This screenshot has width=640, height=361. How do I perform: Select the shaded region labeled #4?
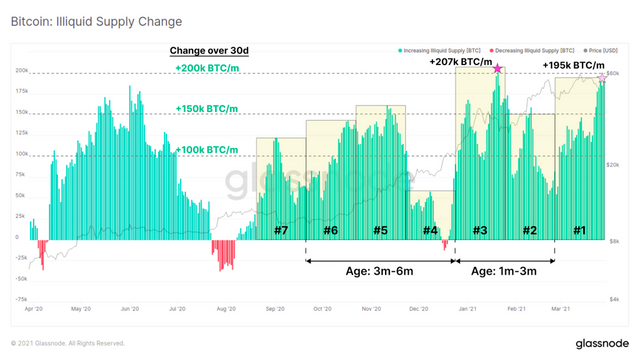[430, 215]
